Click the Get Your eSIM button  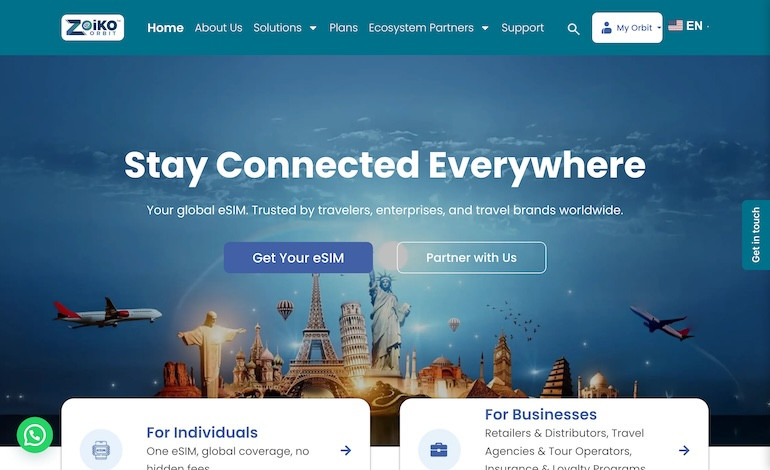click(298, 257)
